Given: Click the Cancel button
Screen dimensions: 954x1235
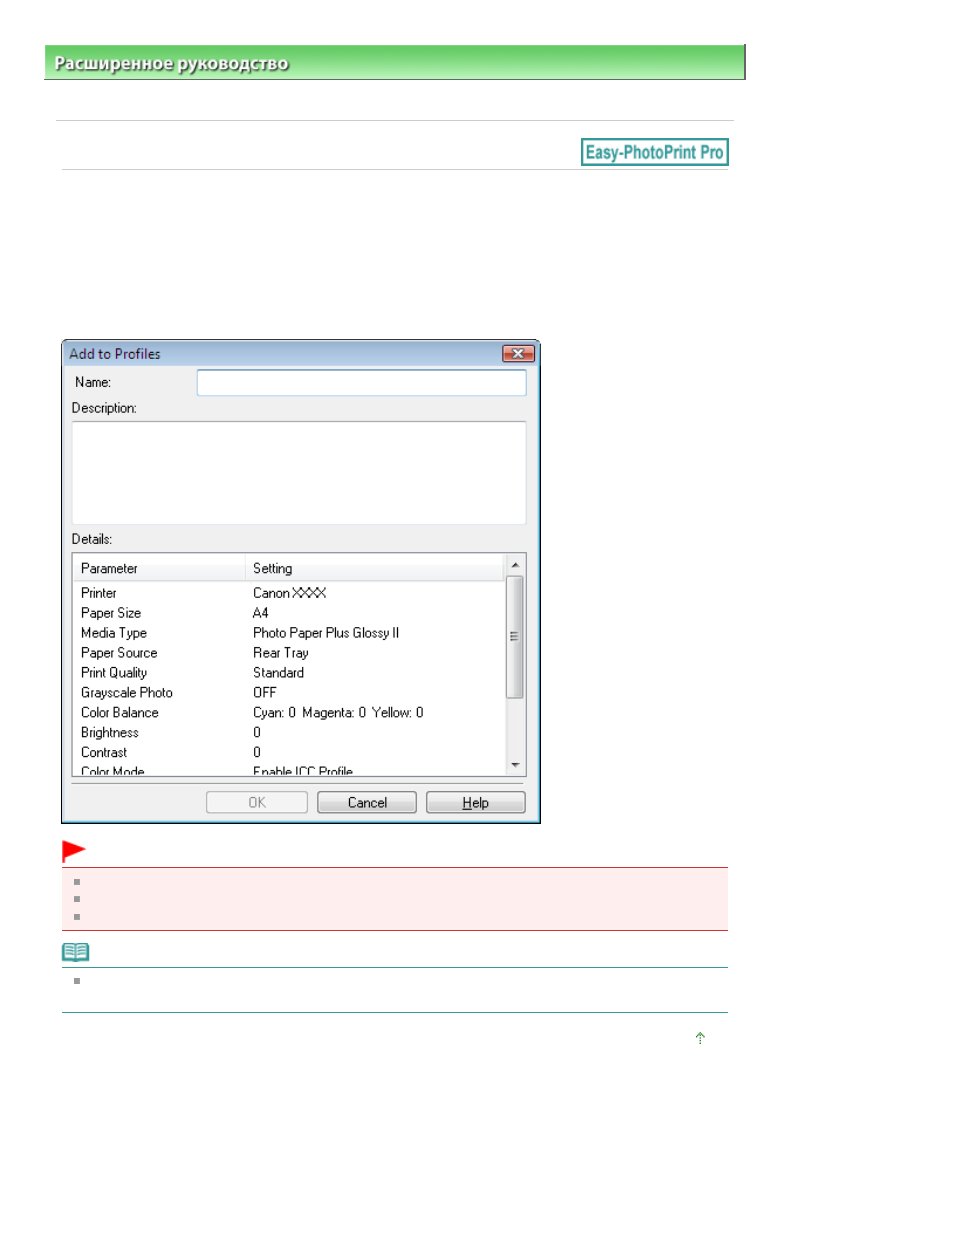Looking at the screenshot, I should [x=367, y=802].
